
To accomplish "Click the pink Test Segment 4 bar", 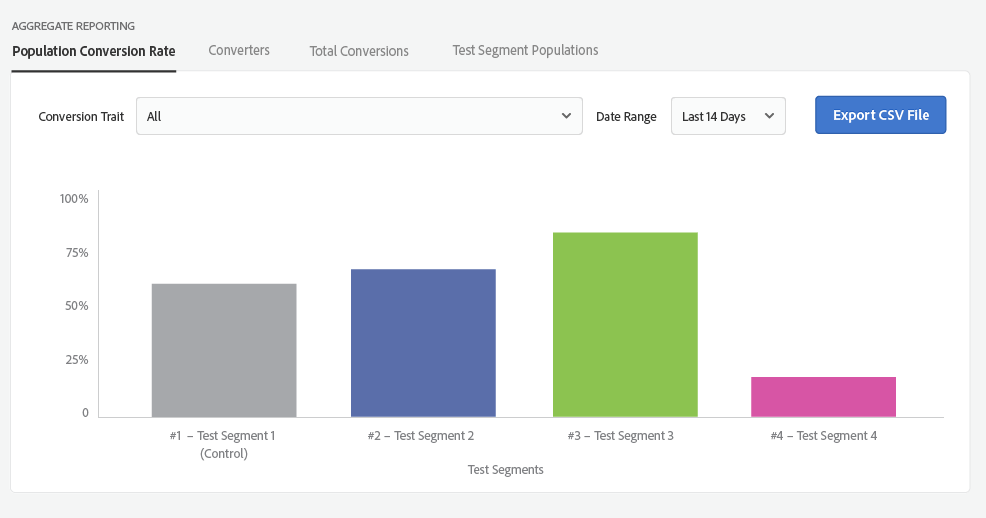I will 823,397.
